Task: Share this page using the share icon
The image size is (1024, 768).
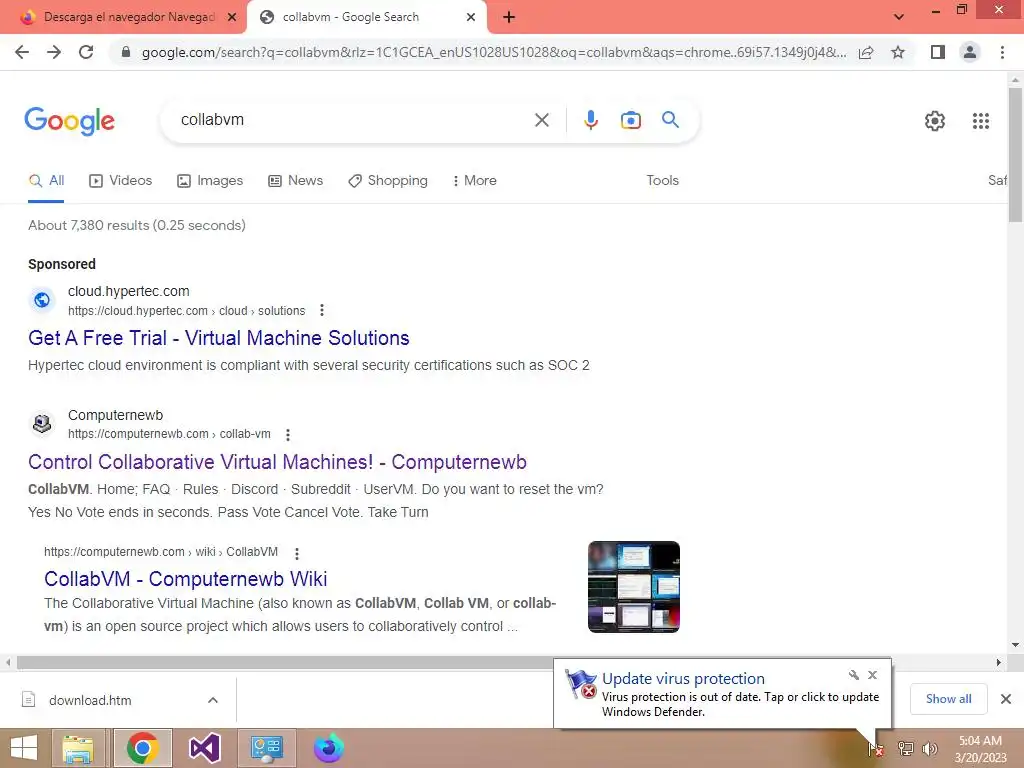Action: tap(866, 52)
